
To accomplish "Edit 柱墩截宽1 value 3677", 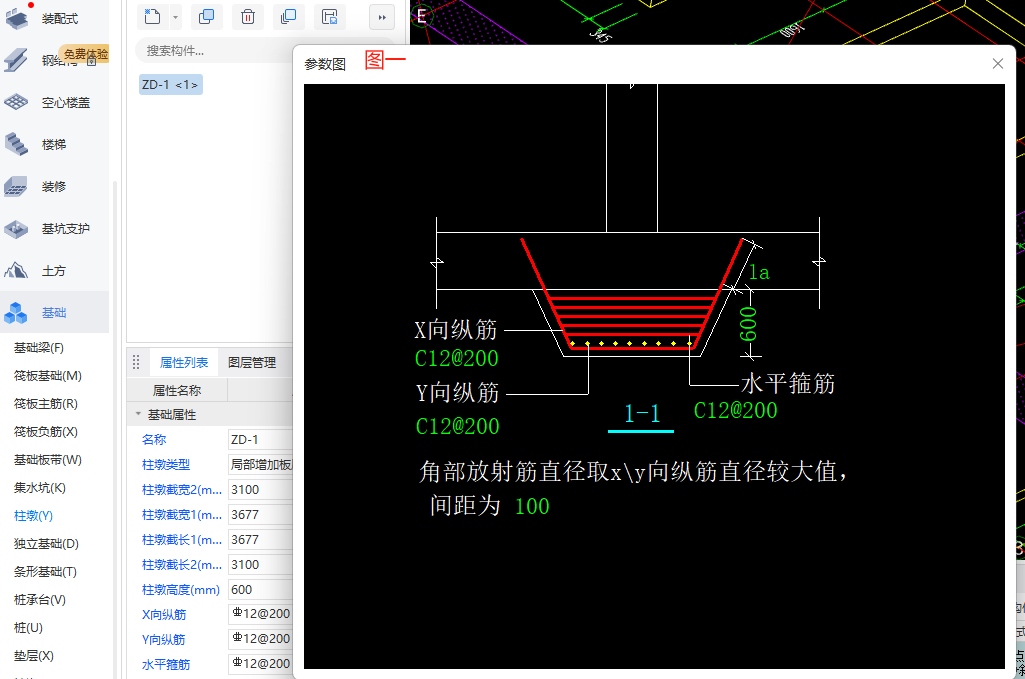I will 261,514.
